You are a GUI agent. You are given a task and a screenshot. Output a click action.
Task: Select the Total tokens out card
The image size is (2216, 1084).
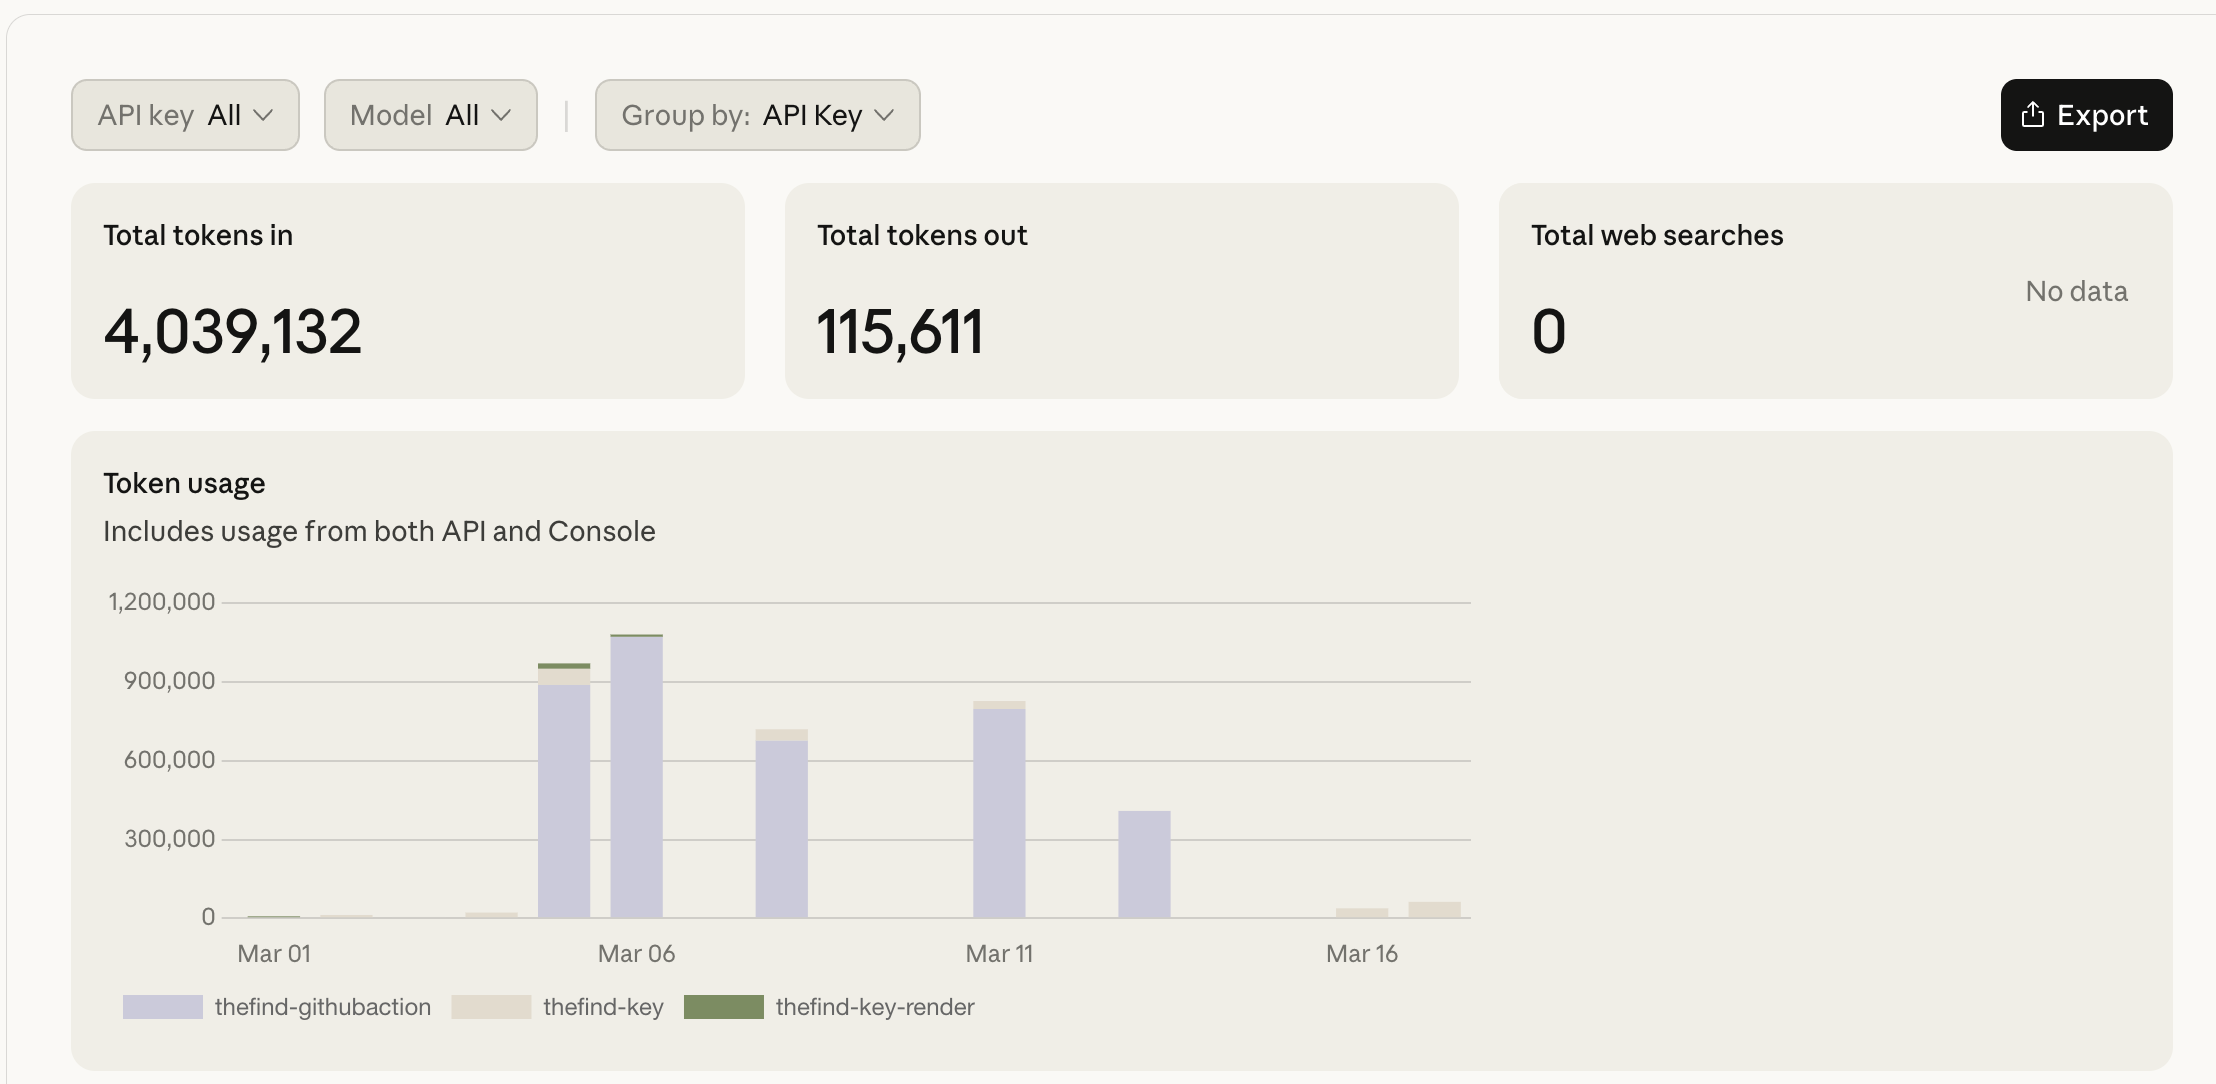pos(1122,290)
